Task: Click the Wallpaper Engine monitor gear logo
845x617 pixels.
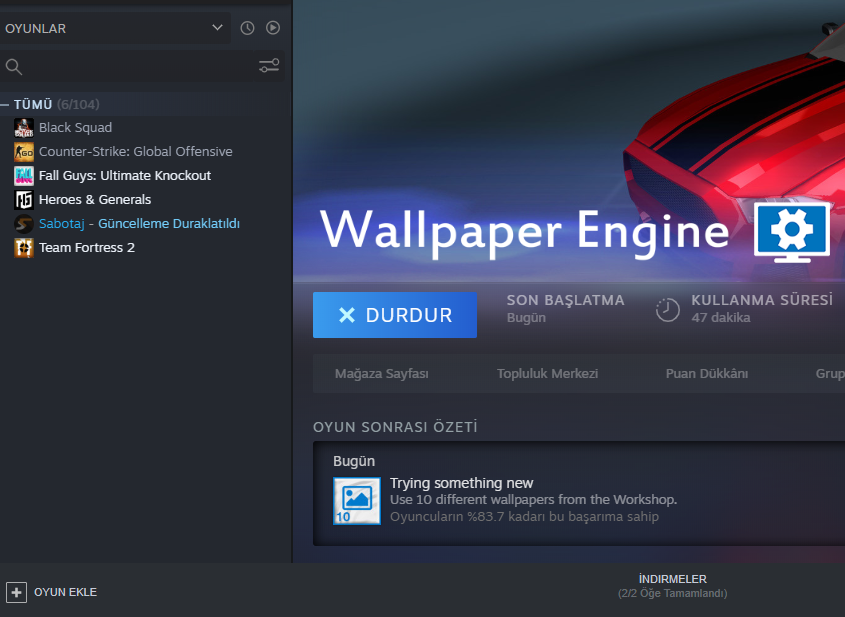Action: point(792,232)
